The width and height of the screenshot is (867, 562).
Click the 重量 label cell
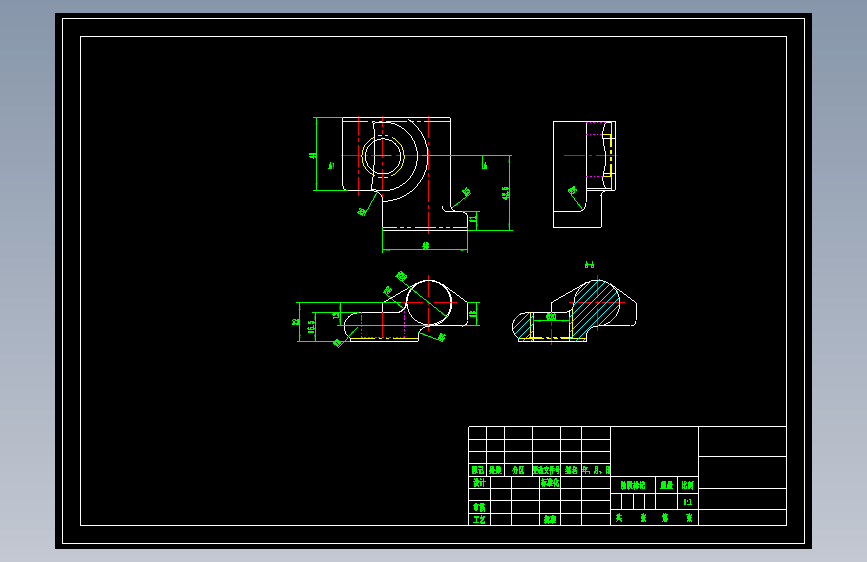[x=666, y=485]
